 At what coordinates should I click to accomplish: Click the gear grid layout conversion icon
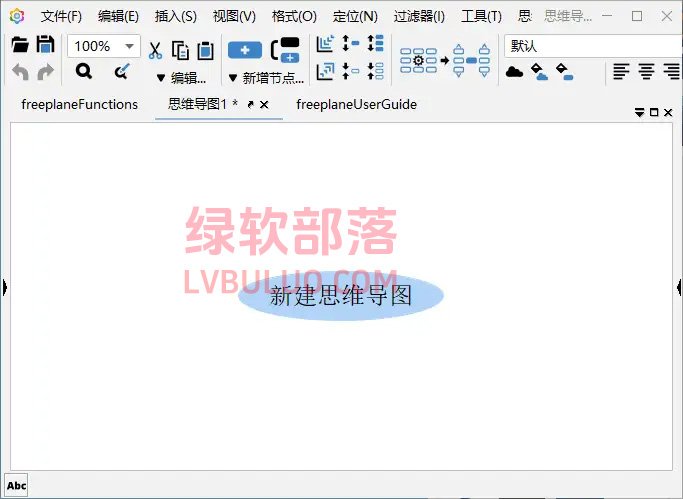pyautogui.click(x=445, y=61)
